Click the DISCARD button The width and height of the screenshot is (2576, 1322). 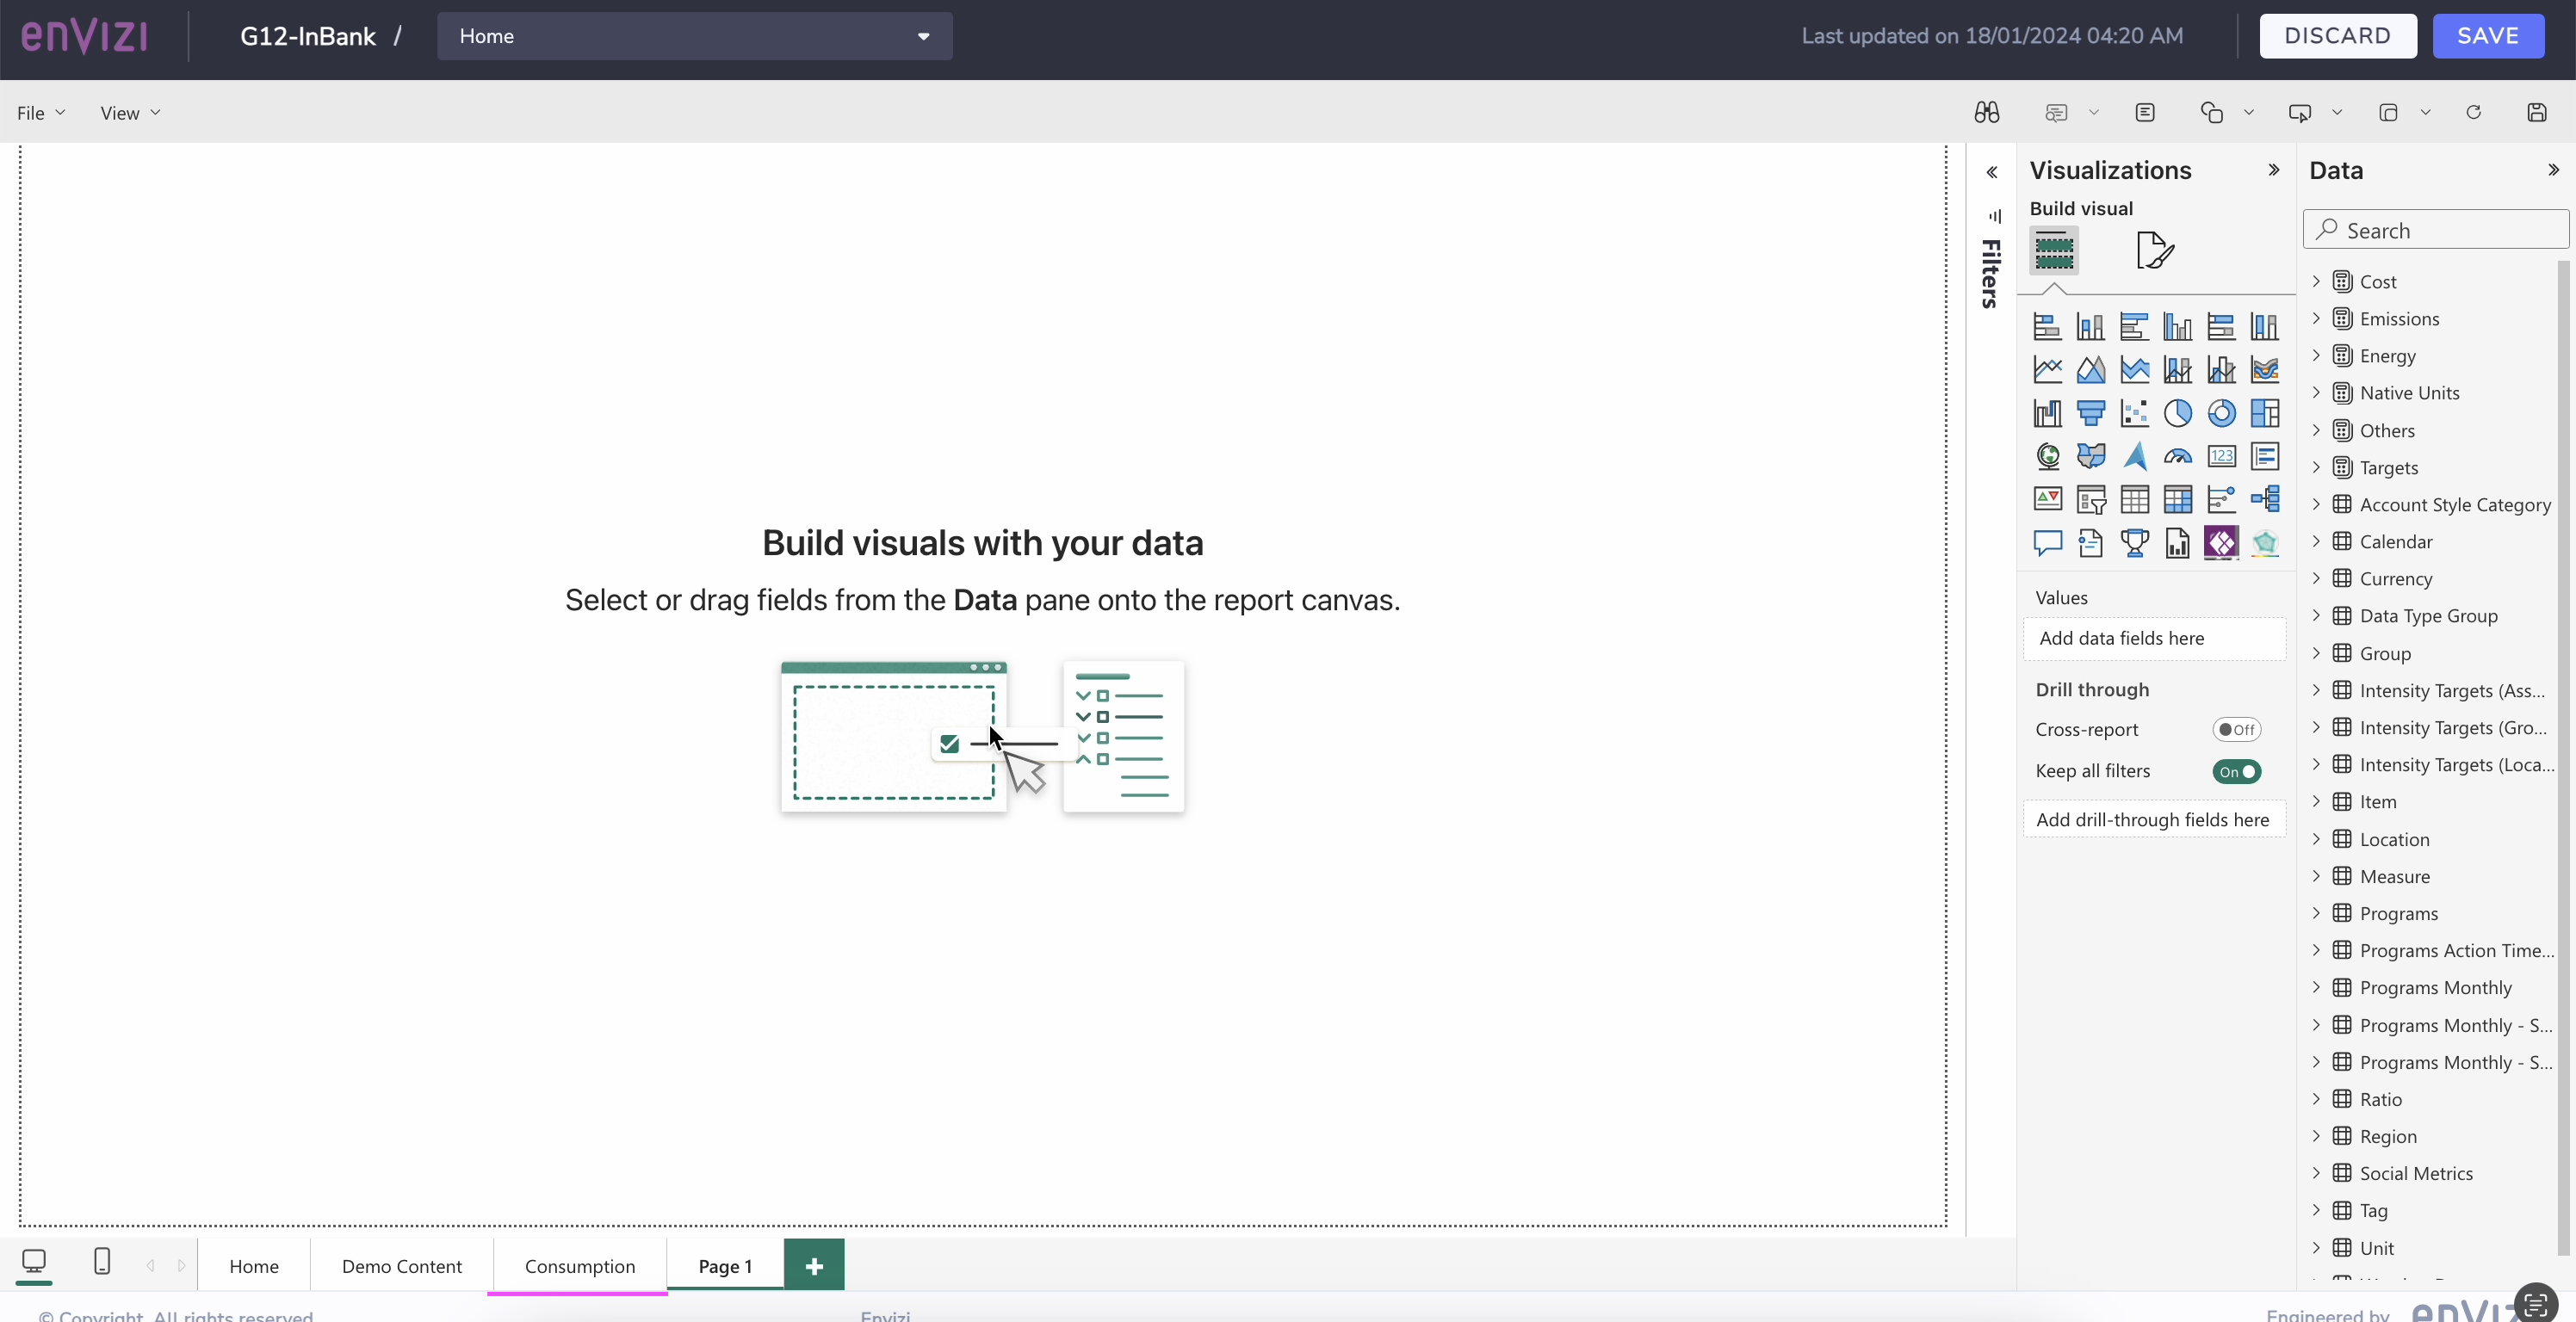(2338, 36)
